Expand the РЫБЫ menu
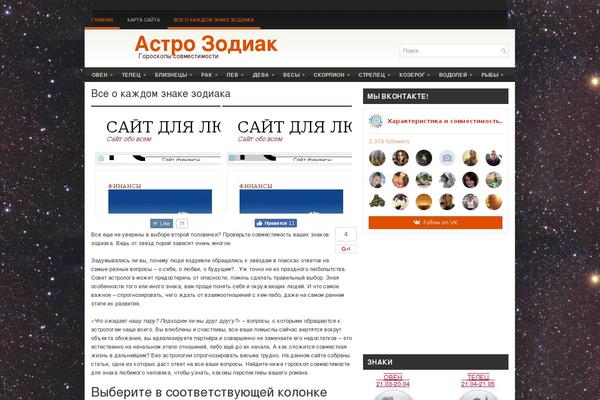Viewport: 600px width, 400px height. click(492, 75)
